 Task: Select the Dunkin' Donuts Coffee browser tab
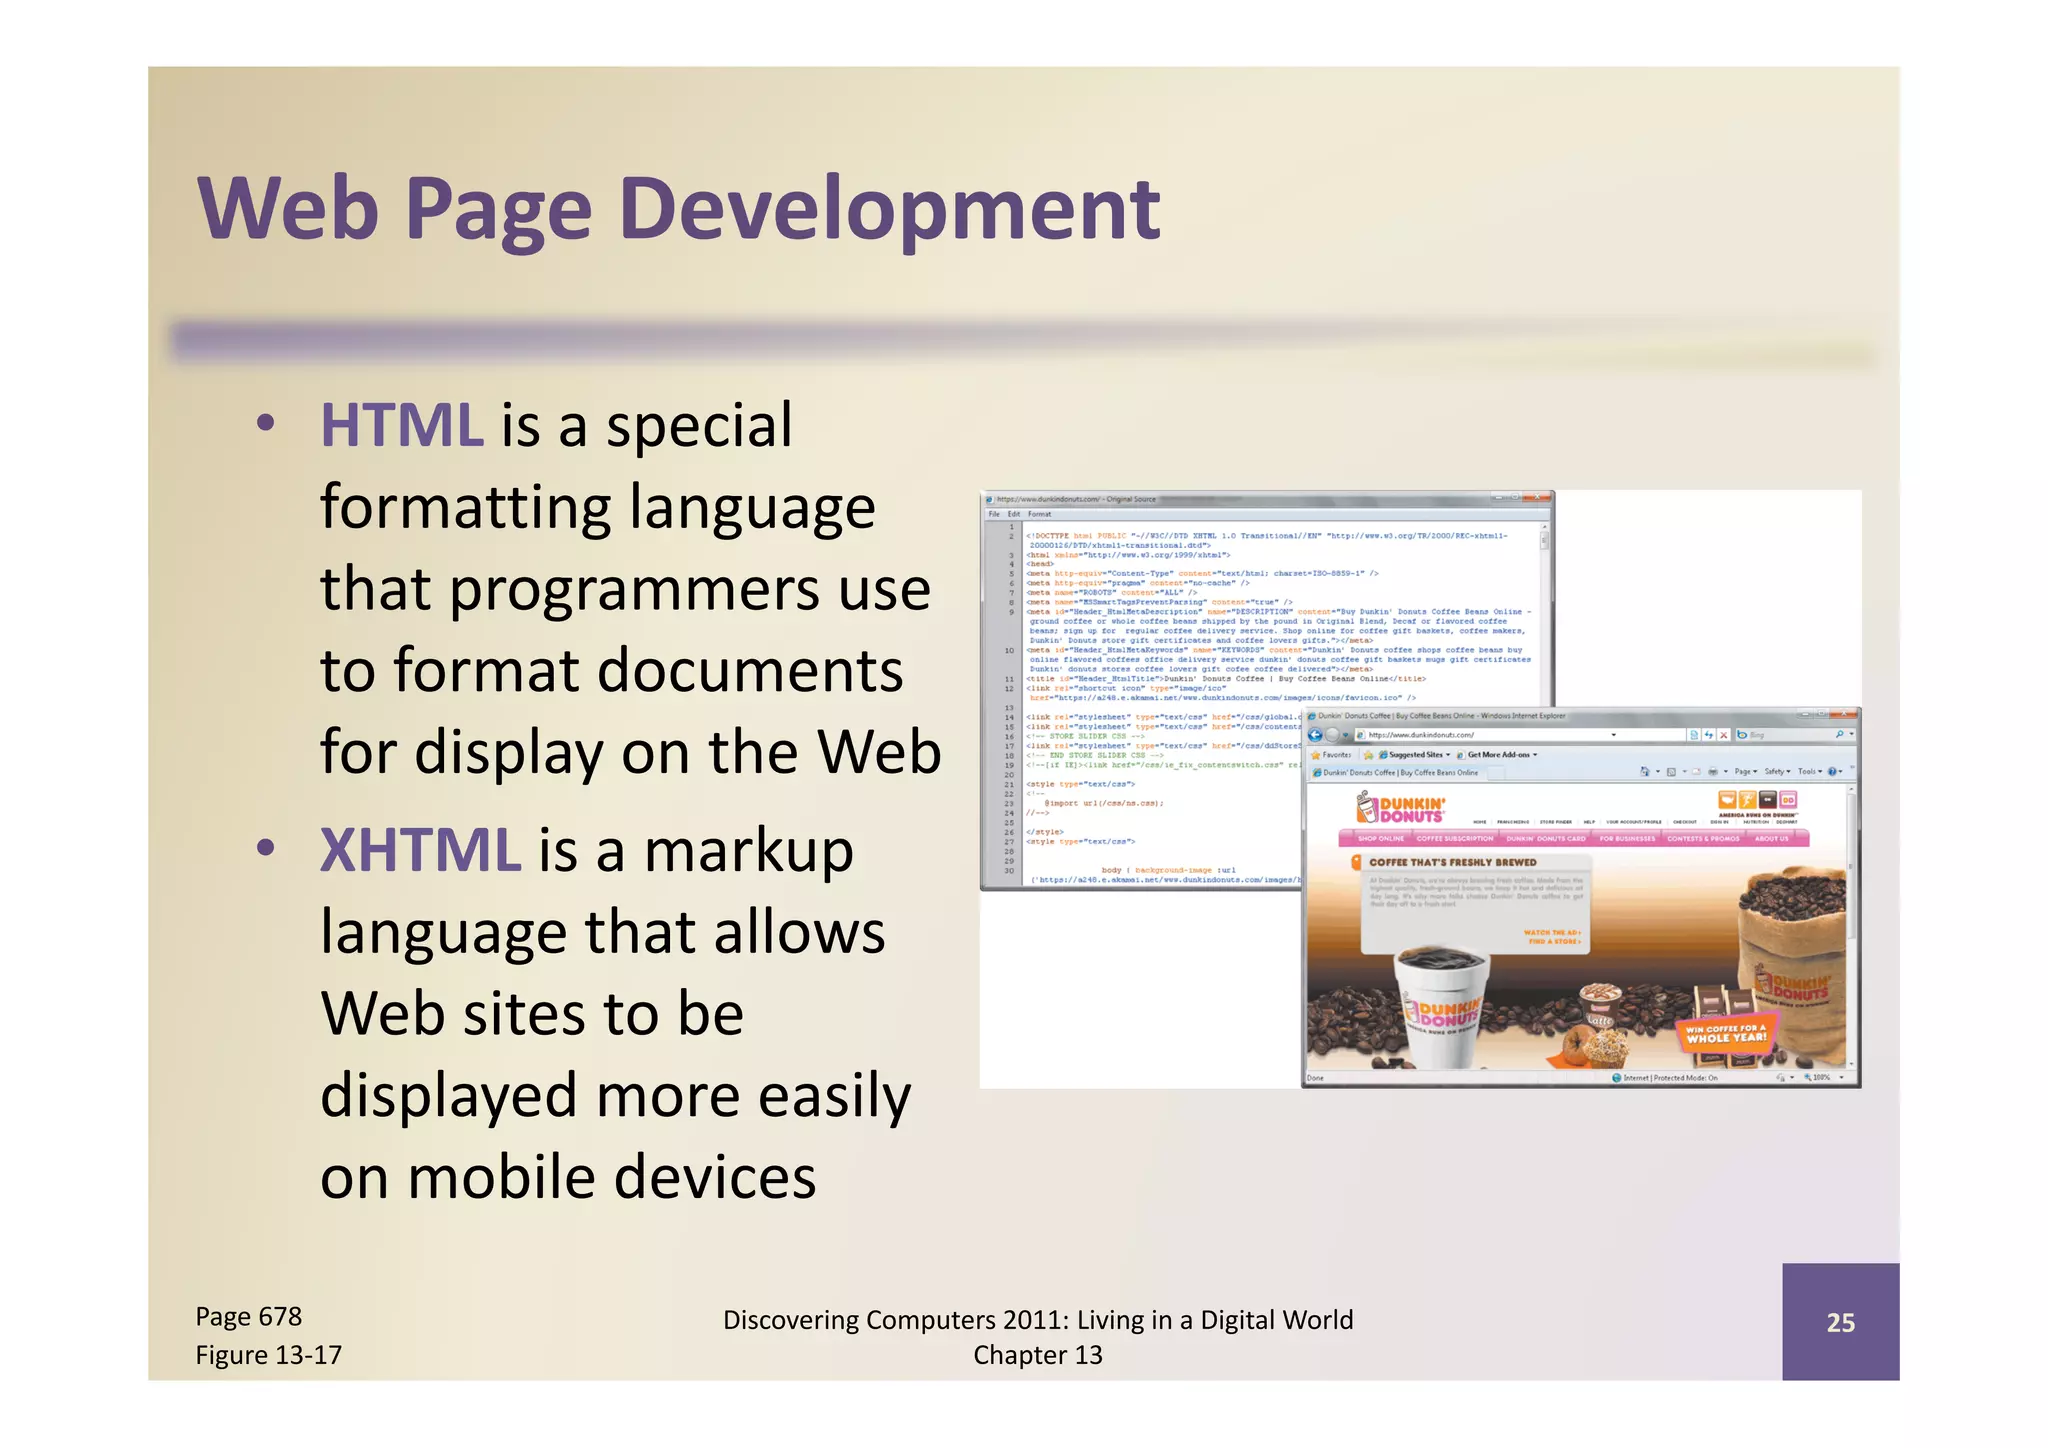pyautogui.click(x=1396, y=772)
